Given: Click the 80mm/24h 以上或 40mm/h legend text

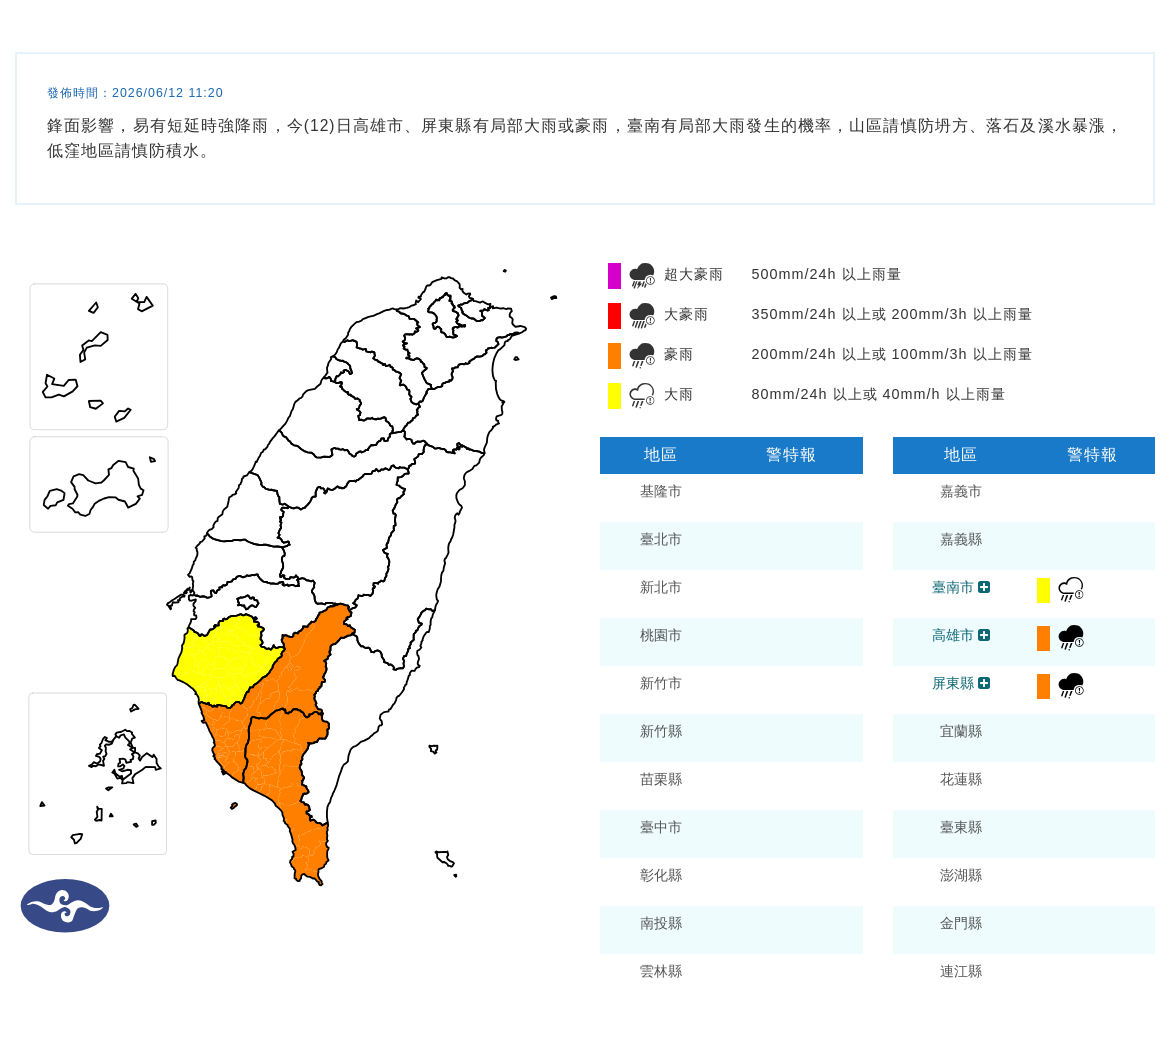Looking at the screenshot, I should [878, 395].
